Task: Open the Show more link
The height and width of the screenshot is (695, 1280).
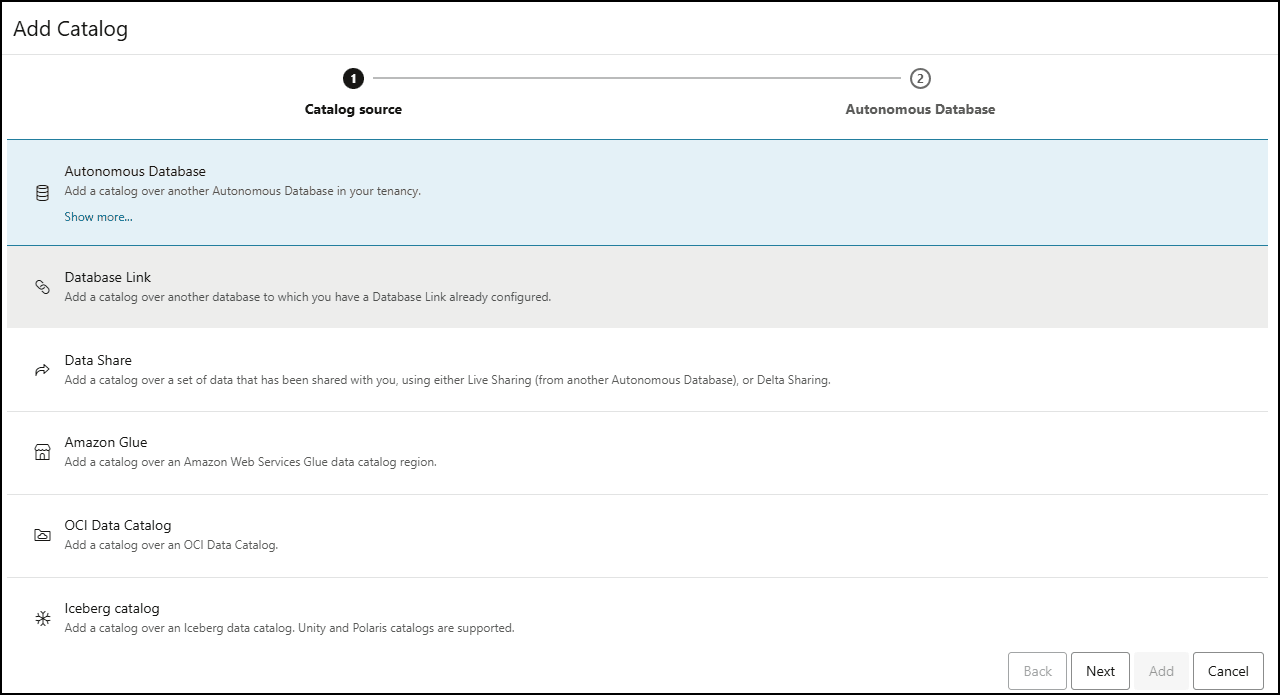Action: click(x=97, y=216)
